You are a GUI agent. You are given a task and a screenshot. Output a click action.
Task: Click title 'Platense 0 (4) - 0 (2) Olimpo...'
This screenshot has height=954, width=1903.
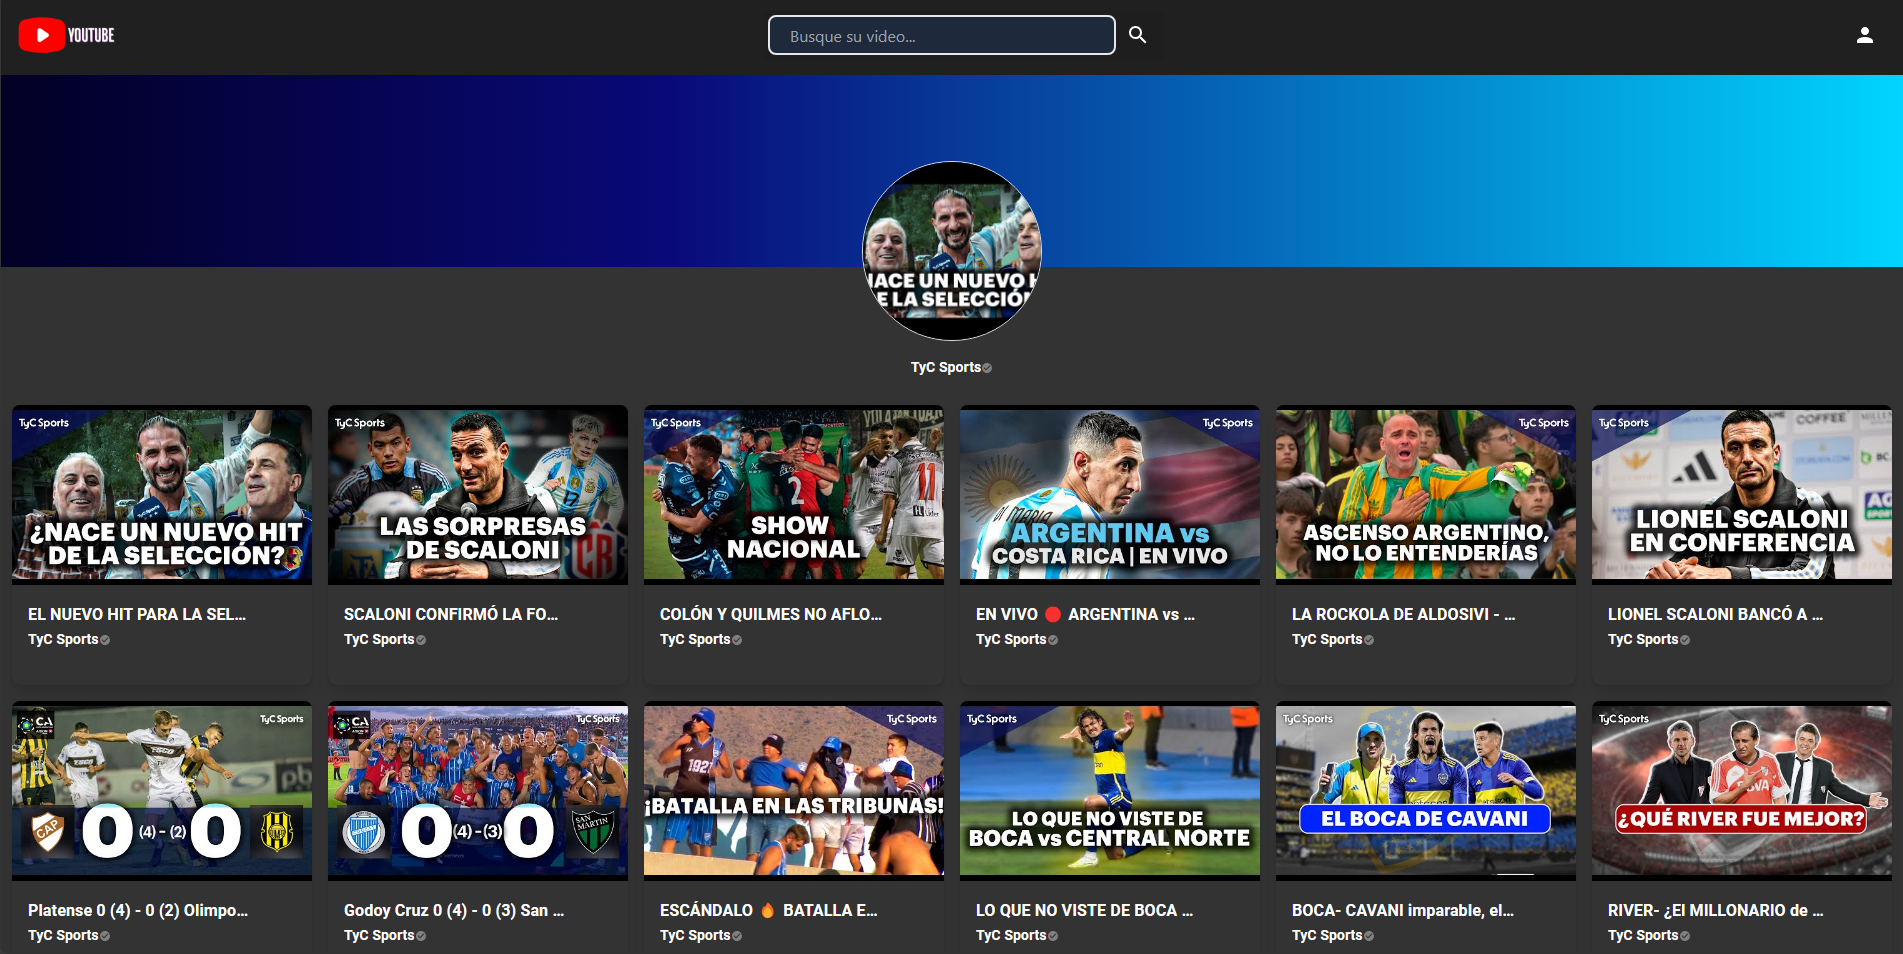[x=138, y=910]
